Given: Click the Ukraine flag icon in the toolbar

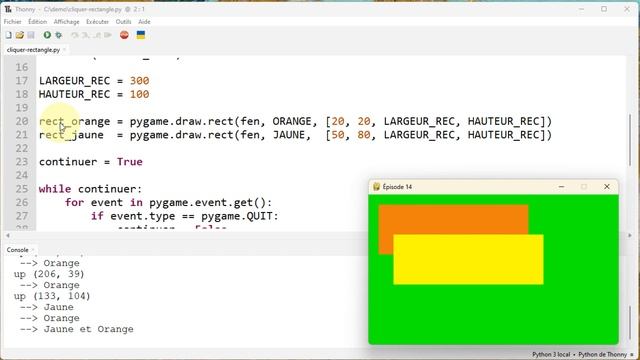Looking at the screenshot, I should [141, 35].
